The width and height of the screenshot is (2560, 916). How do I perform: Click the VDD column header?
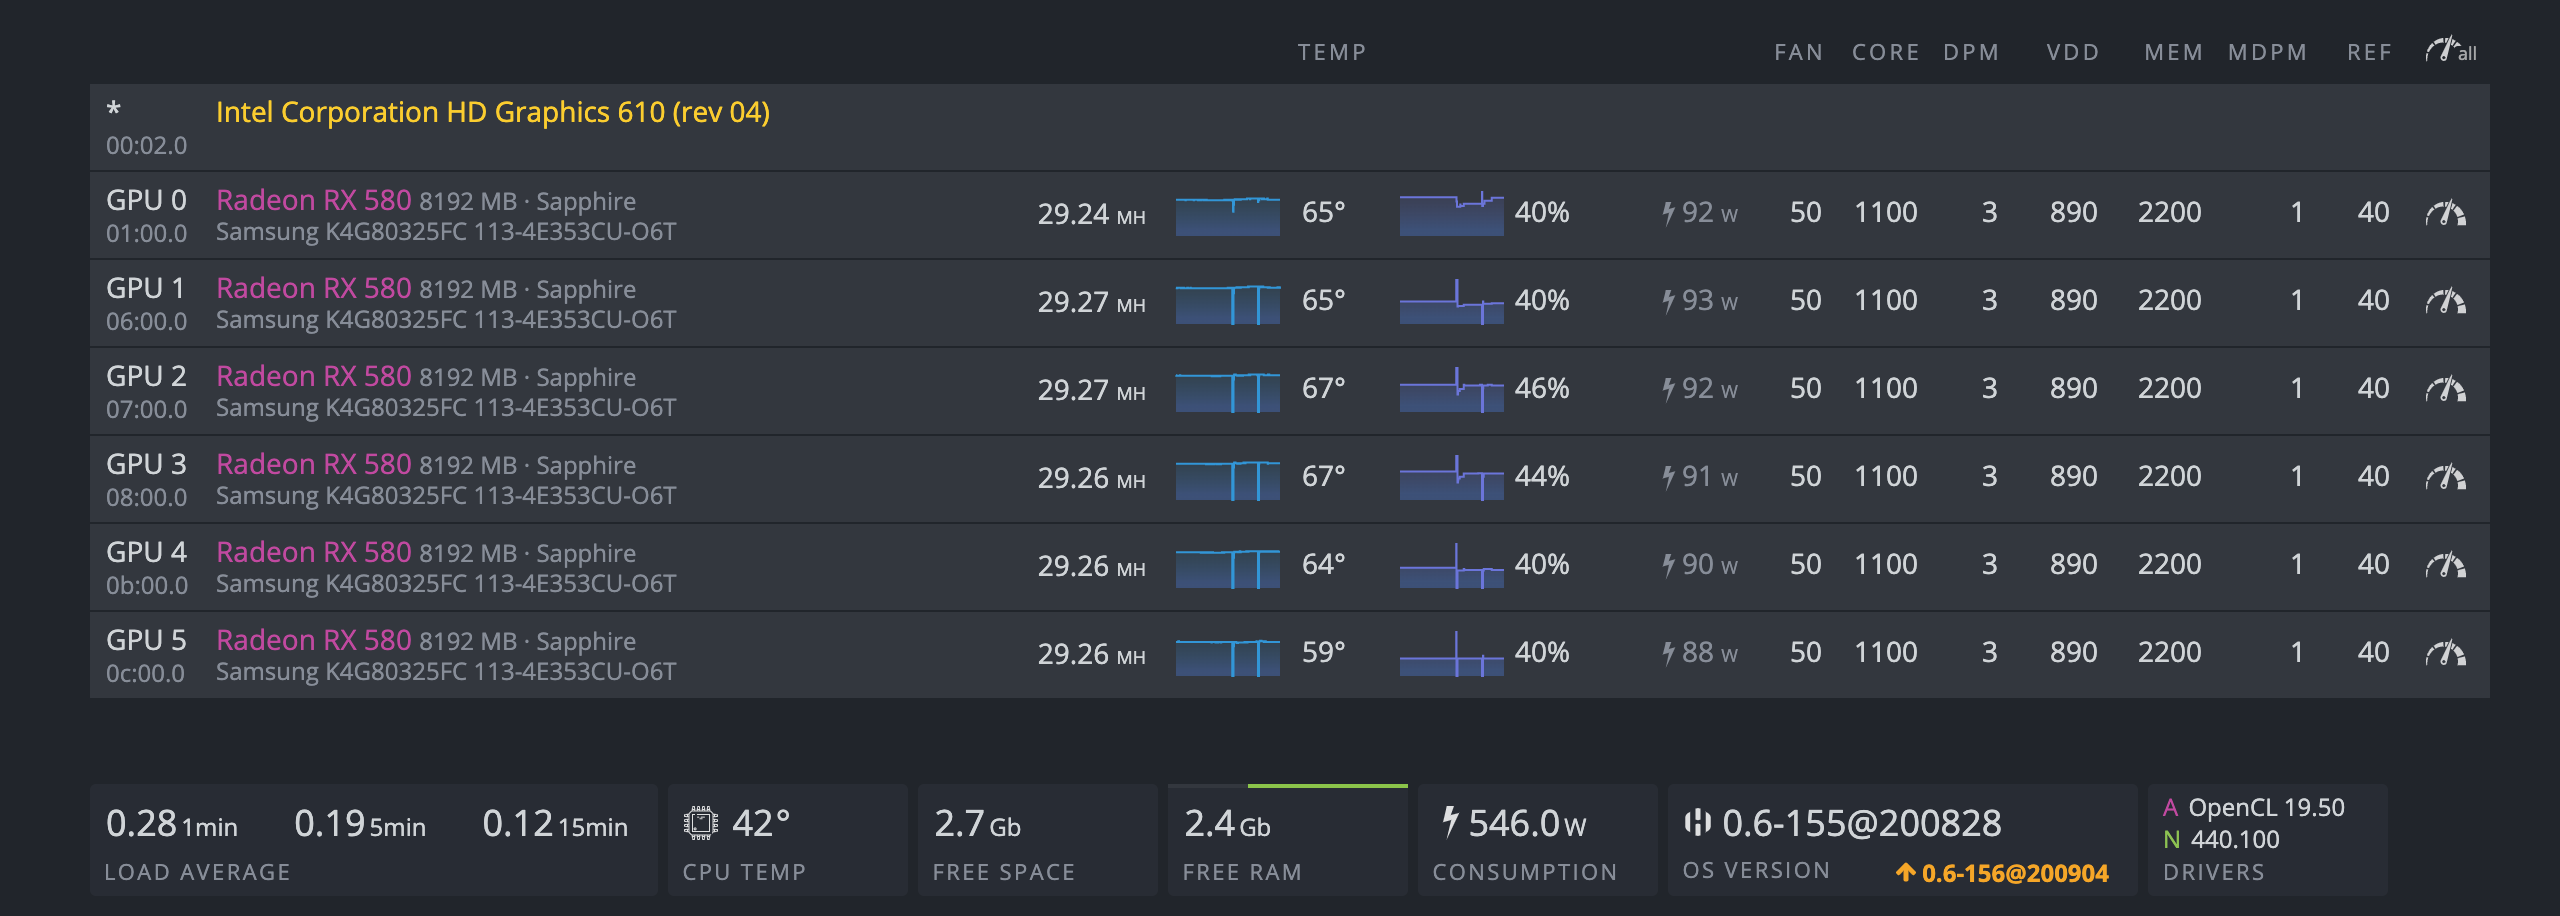[2073, 52]
